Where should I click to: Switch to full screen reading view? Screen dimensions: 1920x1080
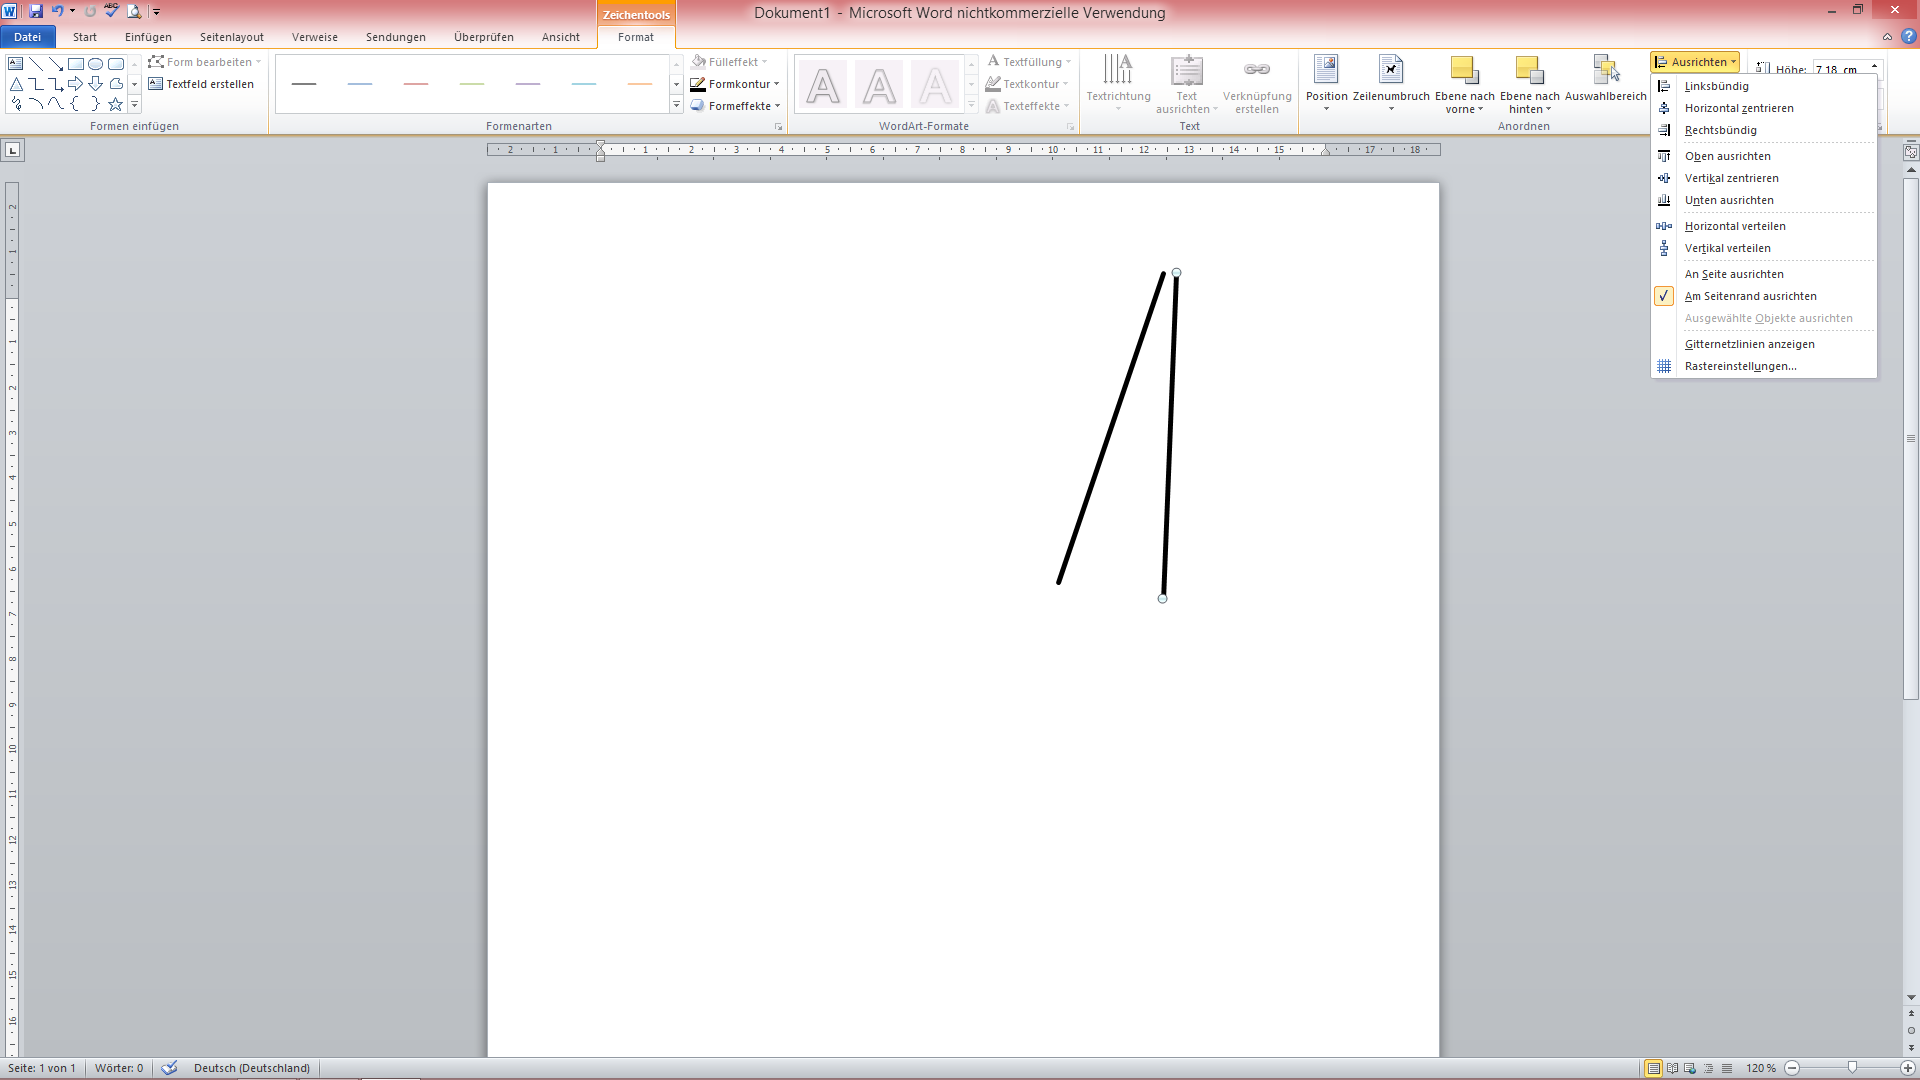(1672, 1068)
